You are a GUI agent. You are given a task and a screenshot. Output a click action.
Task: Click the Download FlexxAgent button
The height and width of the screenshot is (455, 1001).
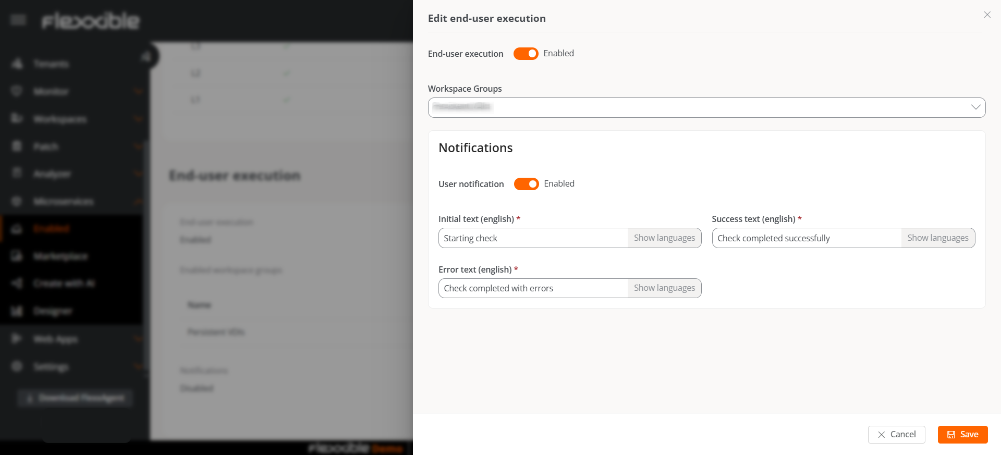point(75,398)
